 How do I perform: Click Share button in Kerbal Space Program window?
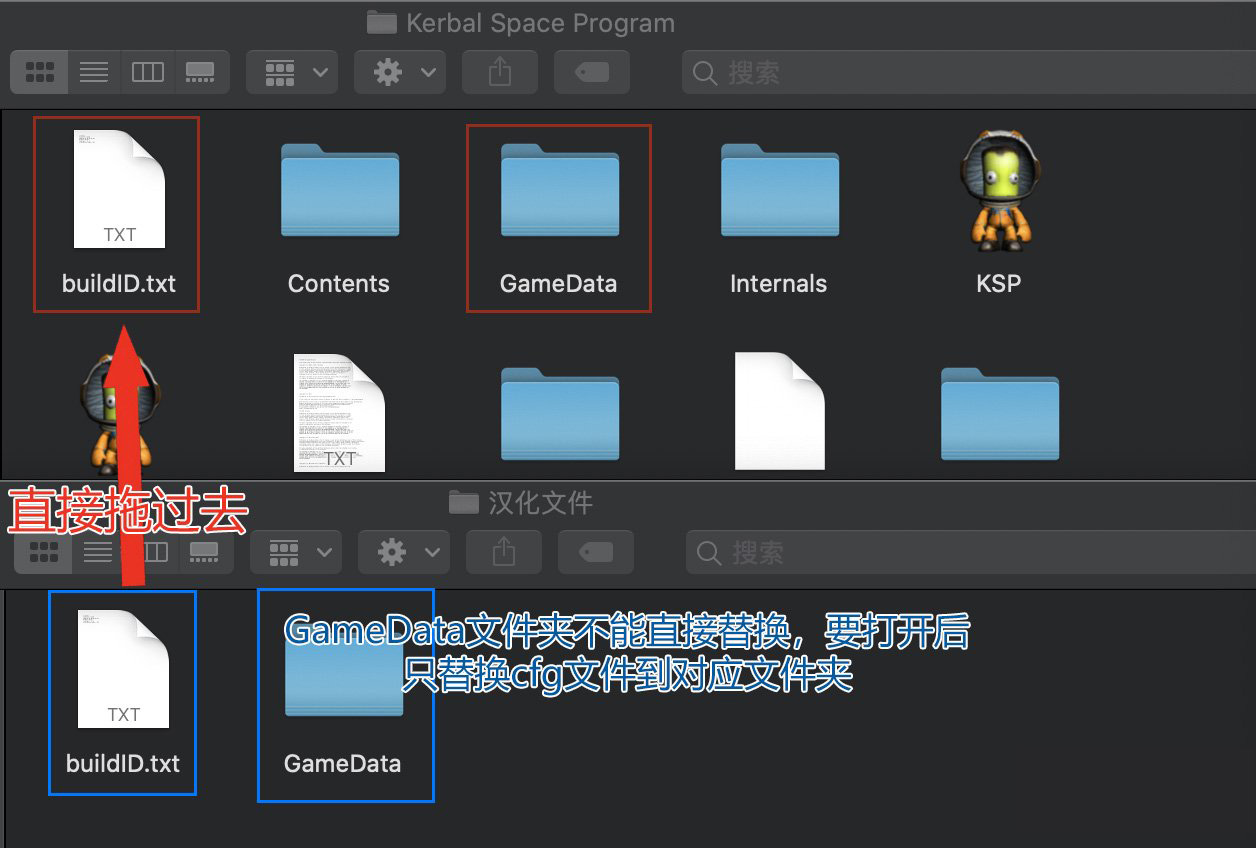(x=500, y=72)
